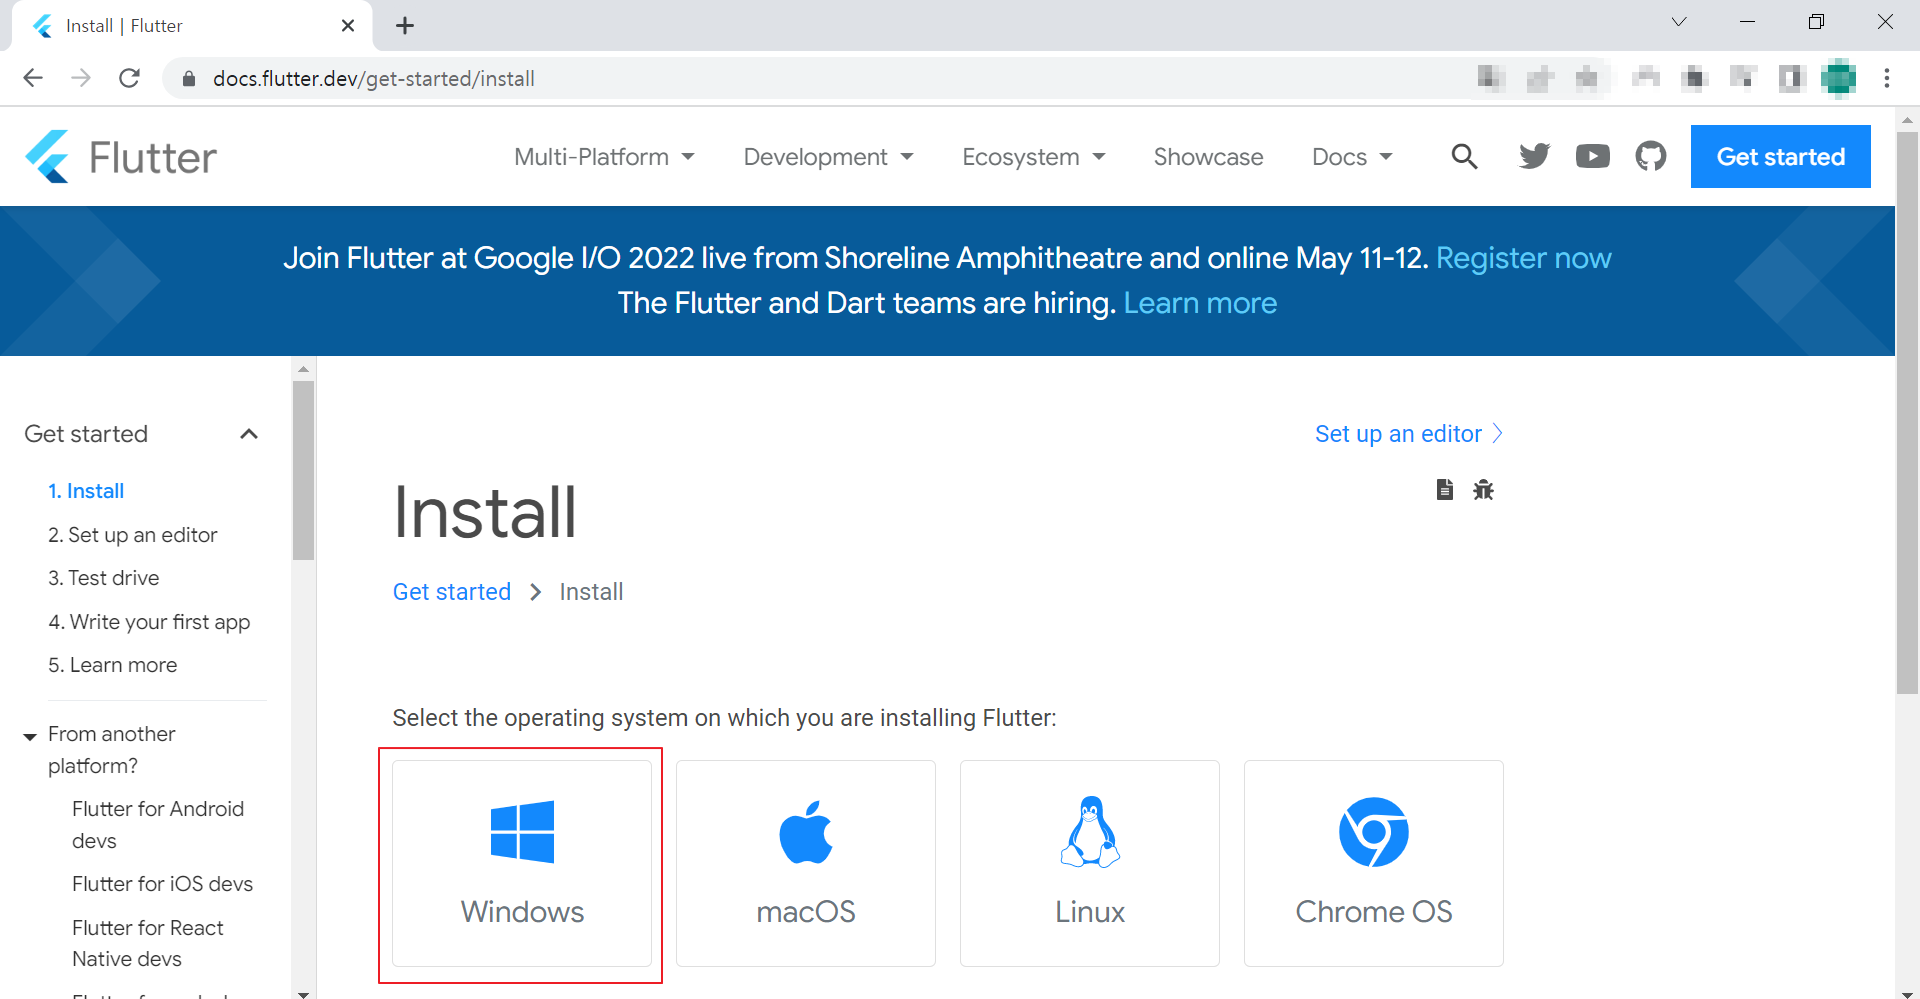The image size is (1920, 999).
Task: Open Flutter for React Native devs link
Action: click(x=148, y=943)
